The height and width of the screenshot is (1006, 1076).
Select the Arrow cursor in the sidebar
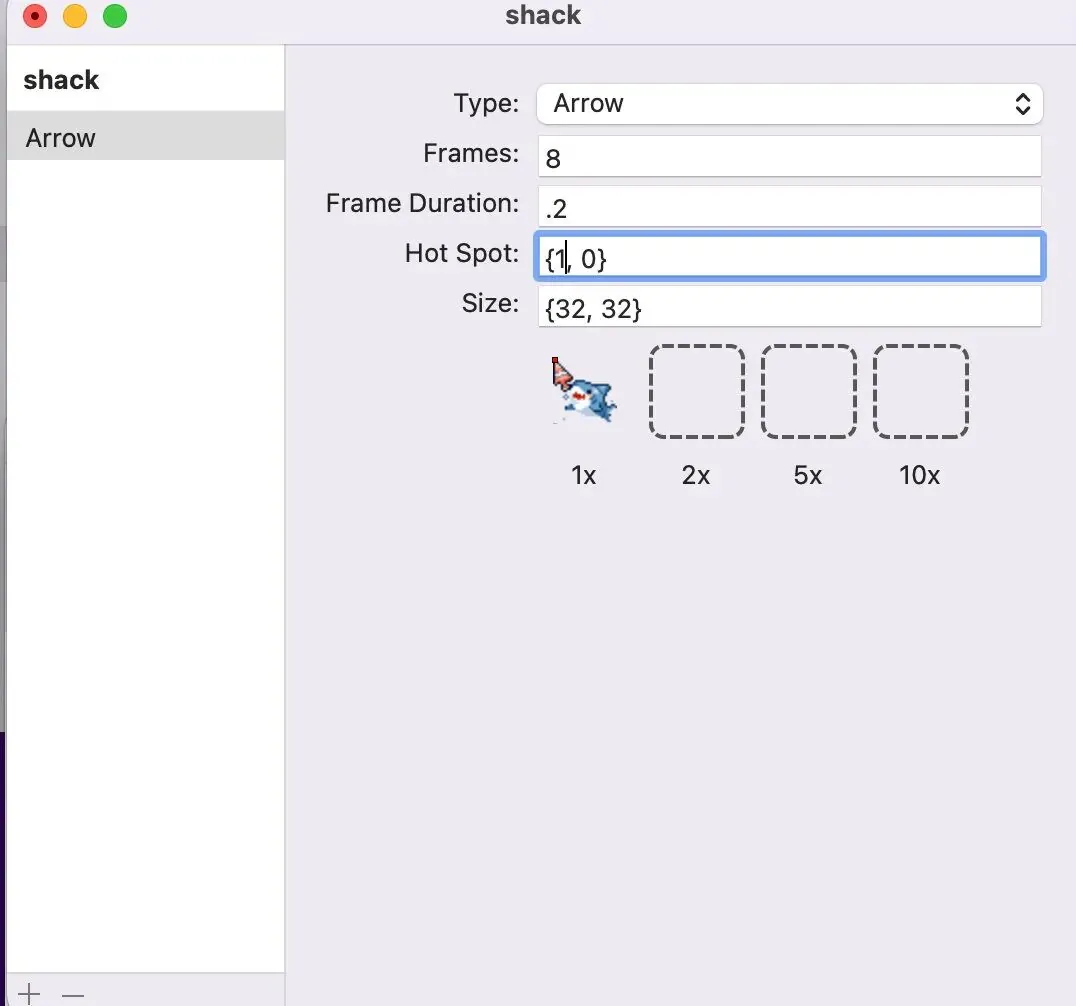pos(145,138)
